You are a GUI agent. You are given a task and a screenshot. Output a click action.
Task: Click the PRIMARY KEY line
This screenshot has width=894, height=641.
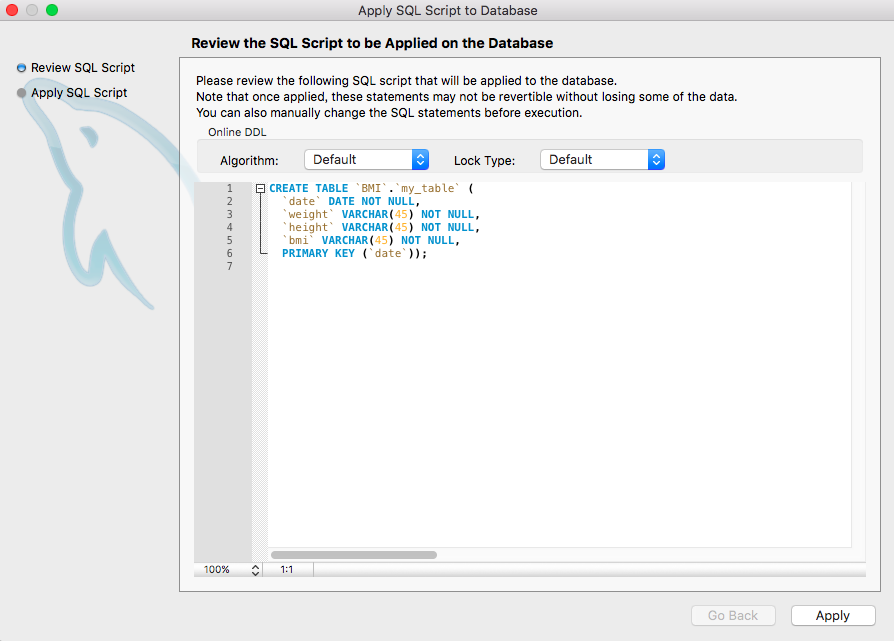[354, 254]
